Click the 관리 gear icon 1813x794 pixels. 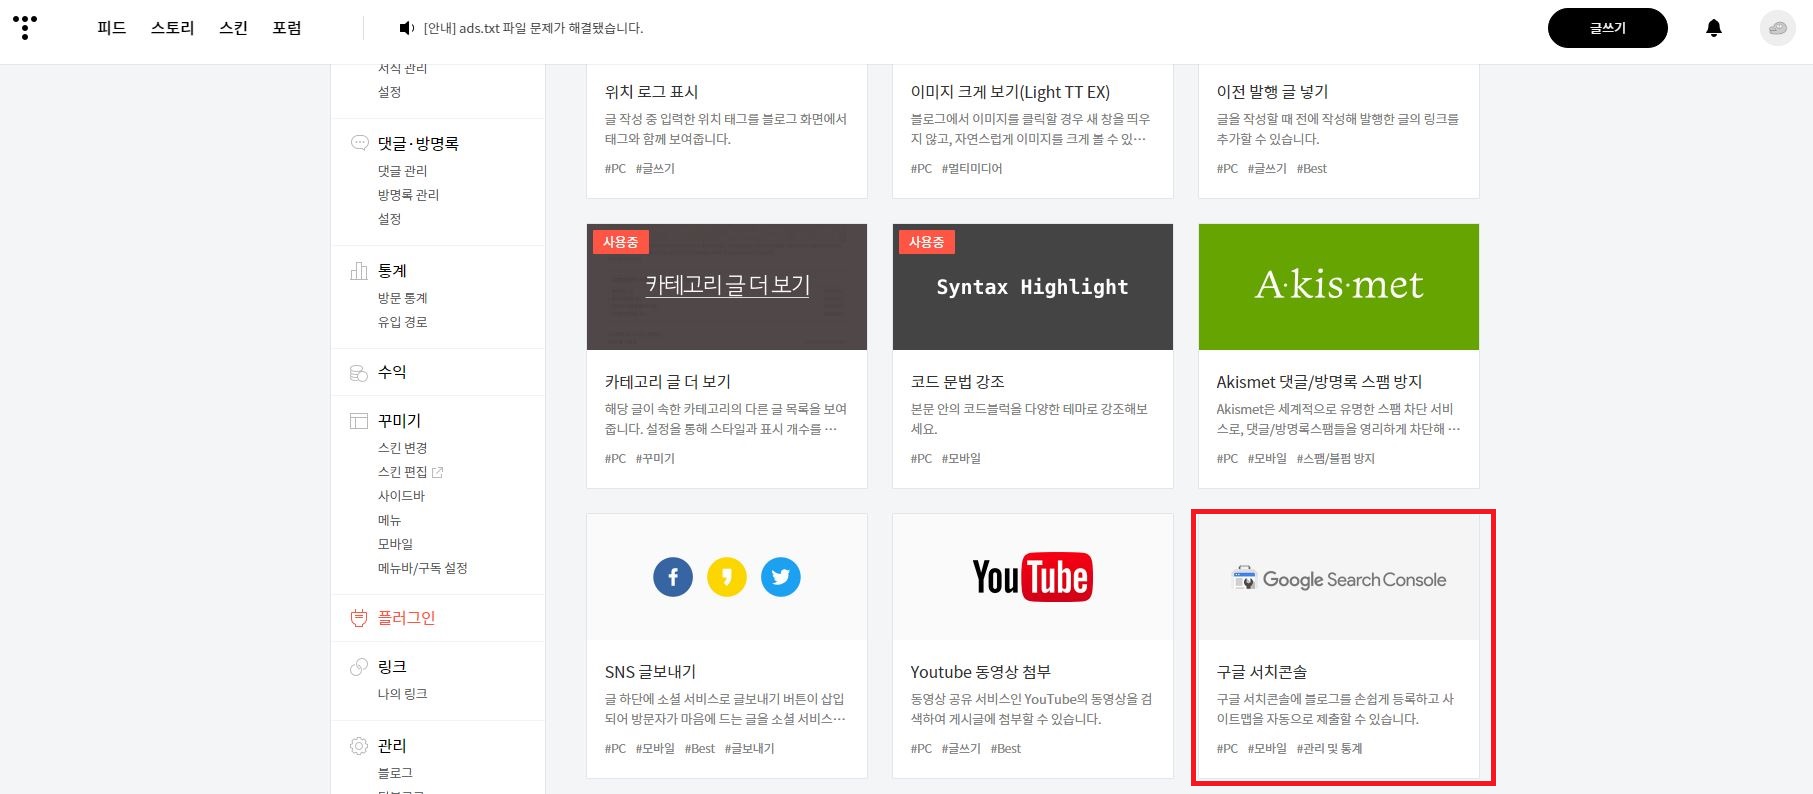(x=359, y=746)
